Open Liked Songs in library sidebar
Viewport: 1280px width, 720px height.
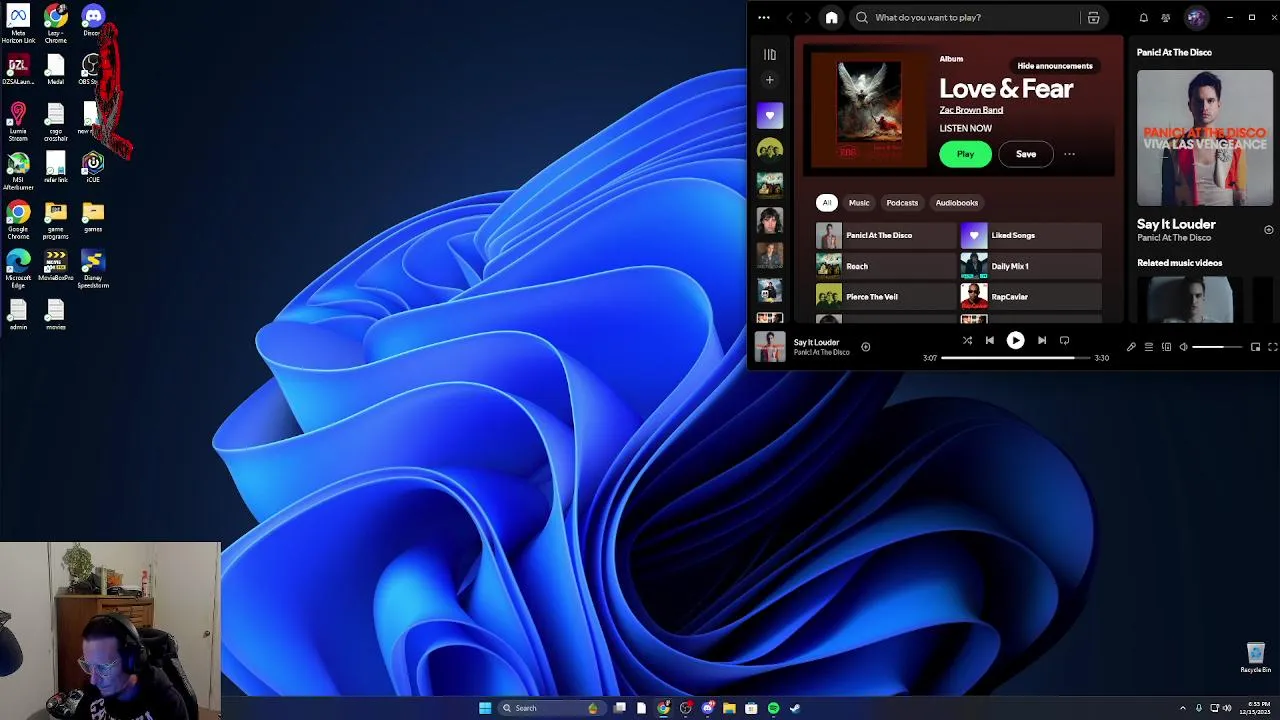pyautogui.click(x=769, y=115)
